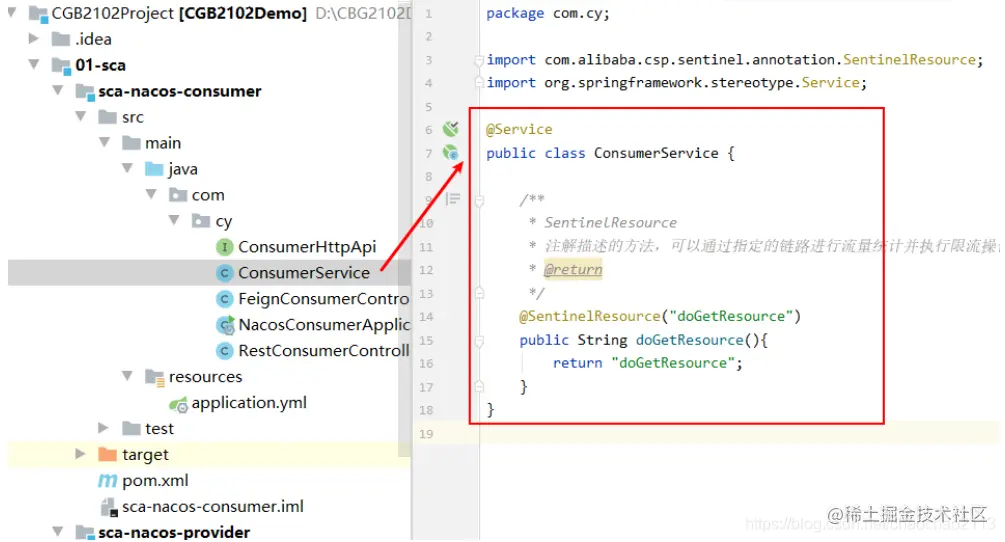
Task: Click the ConsumerService class icon
Action: click(x=224, y=273)
